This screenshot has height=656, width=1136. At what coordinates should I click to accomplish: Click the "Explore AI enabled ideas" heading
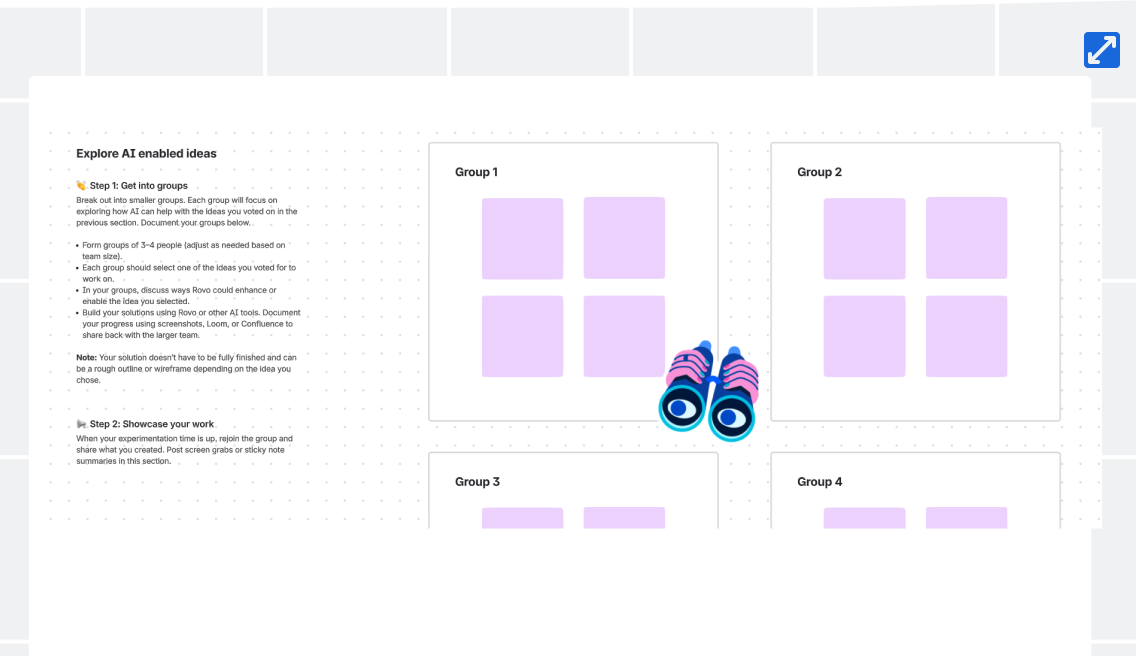click(146, 154)
